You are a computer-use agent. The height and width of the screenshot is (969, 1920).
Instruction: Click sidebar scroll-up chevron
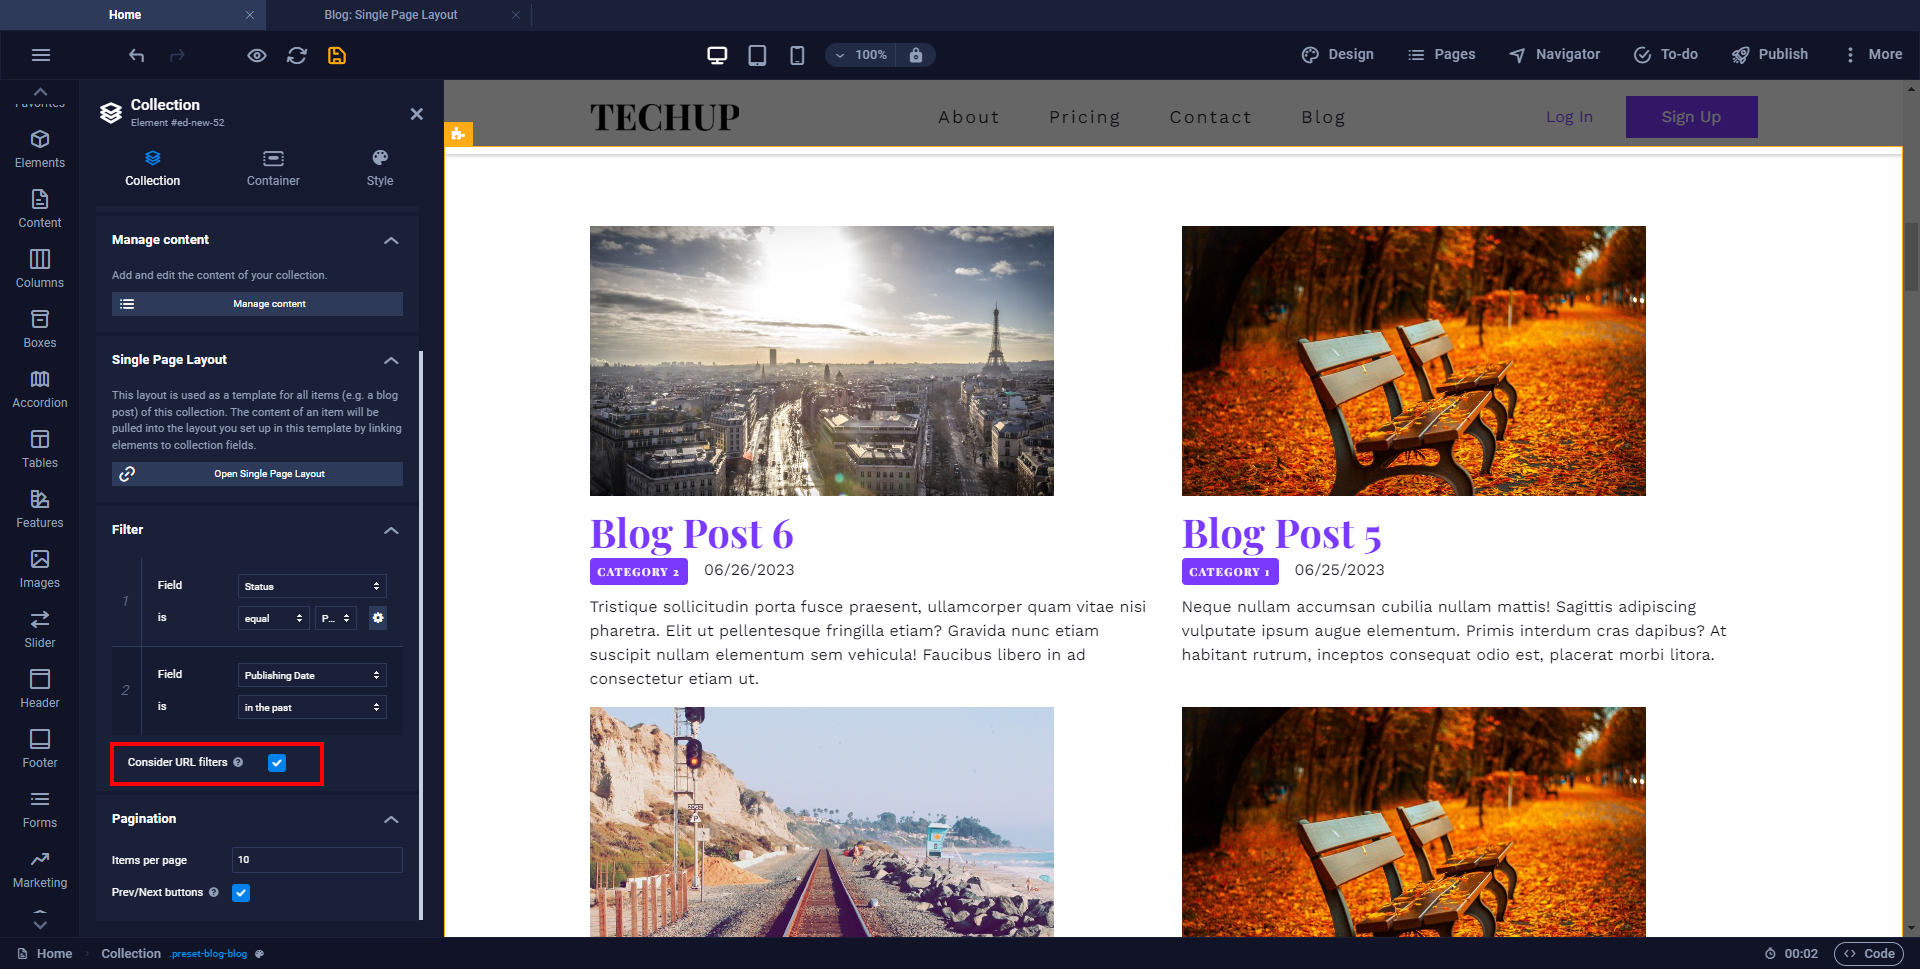tap(40, 91)
